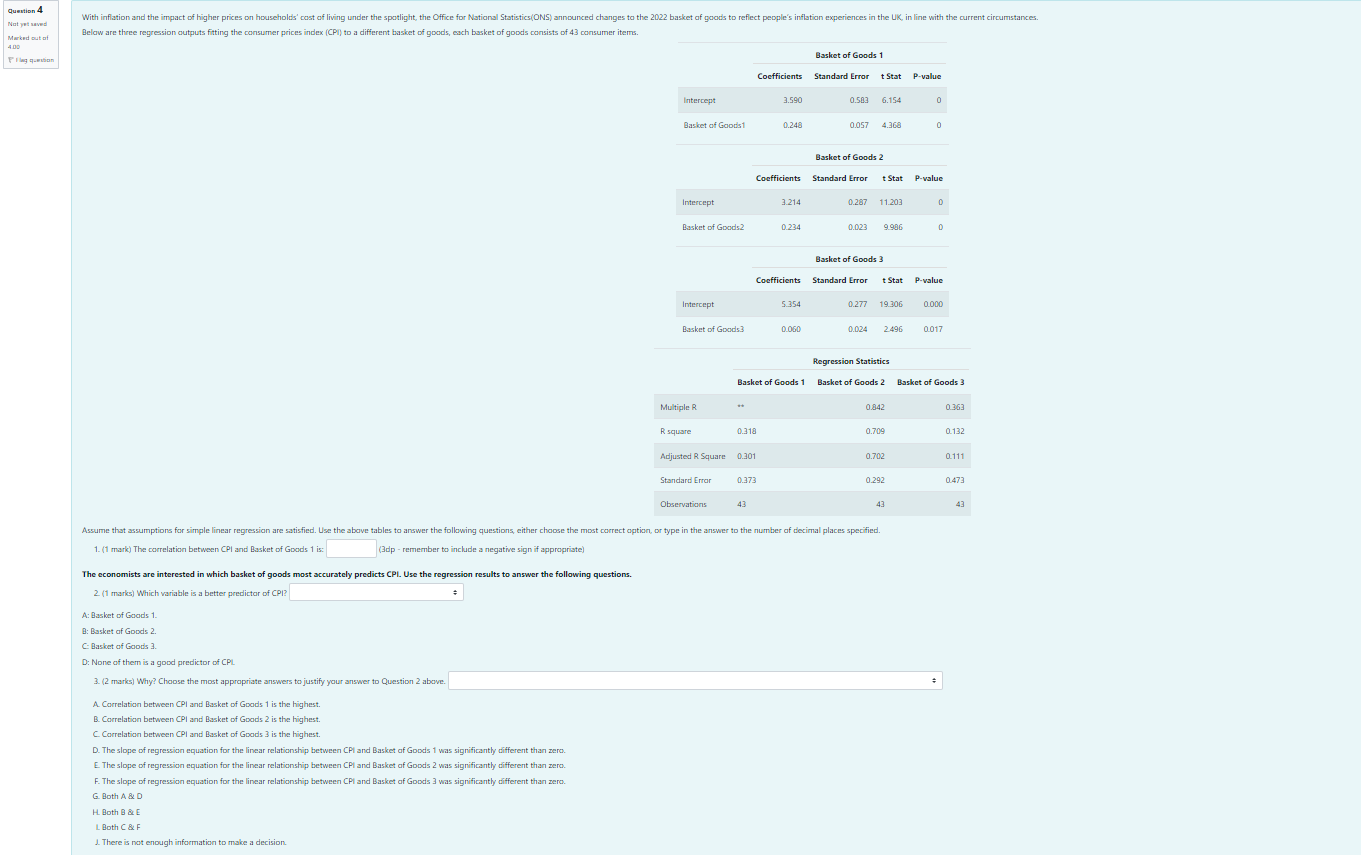
Task: Click the regression standard error 0.473
Action: [955, 480]
